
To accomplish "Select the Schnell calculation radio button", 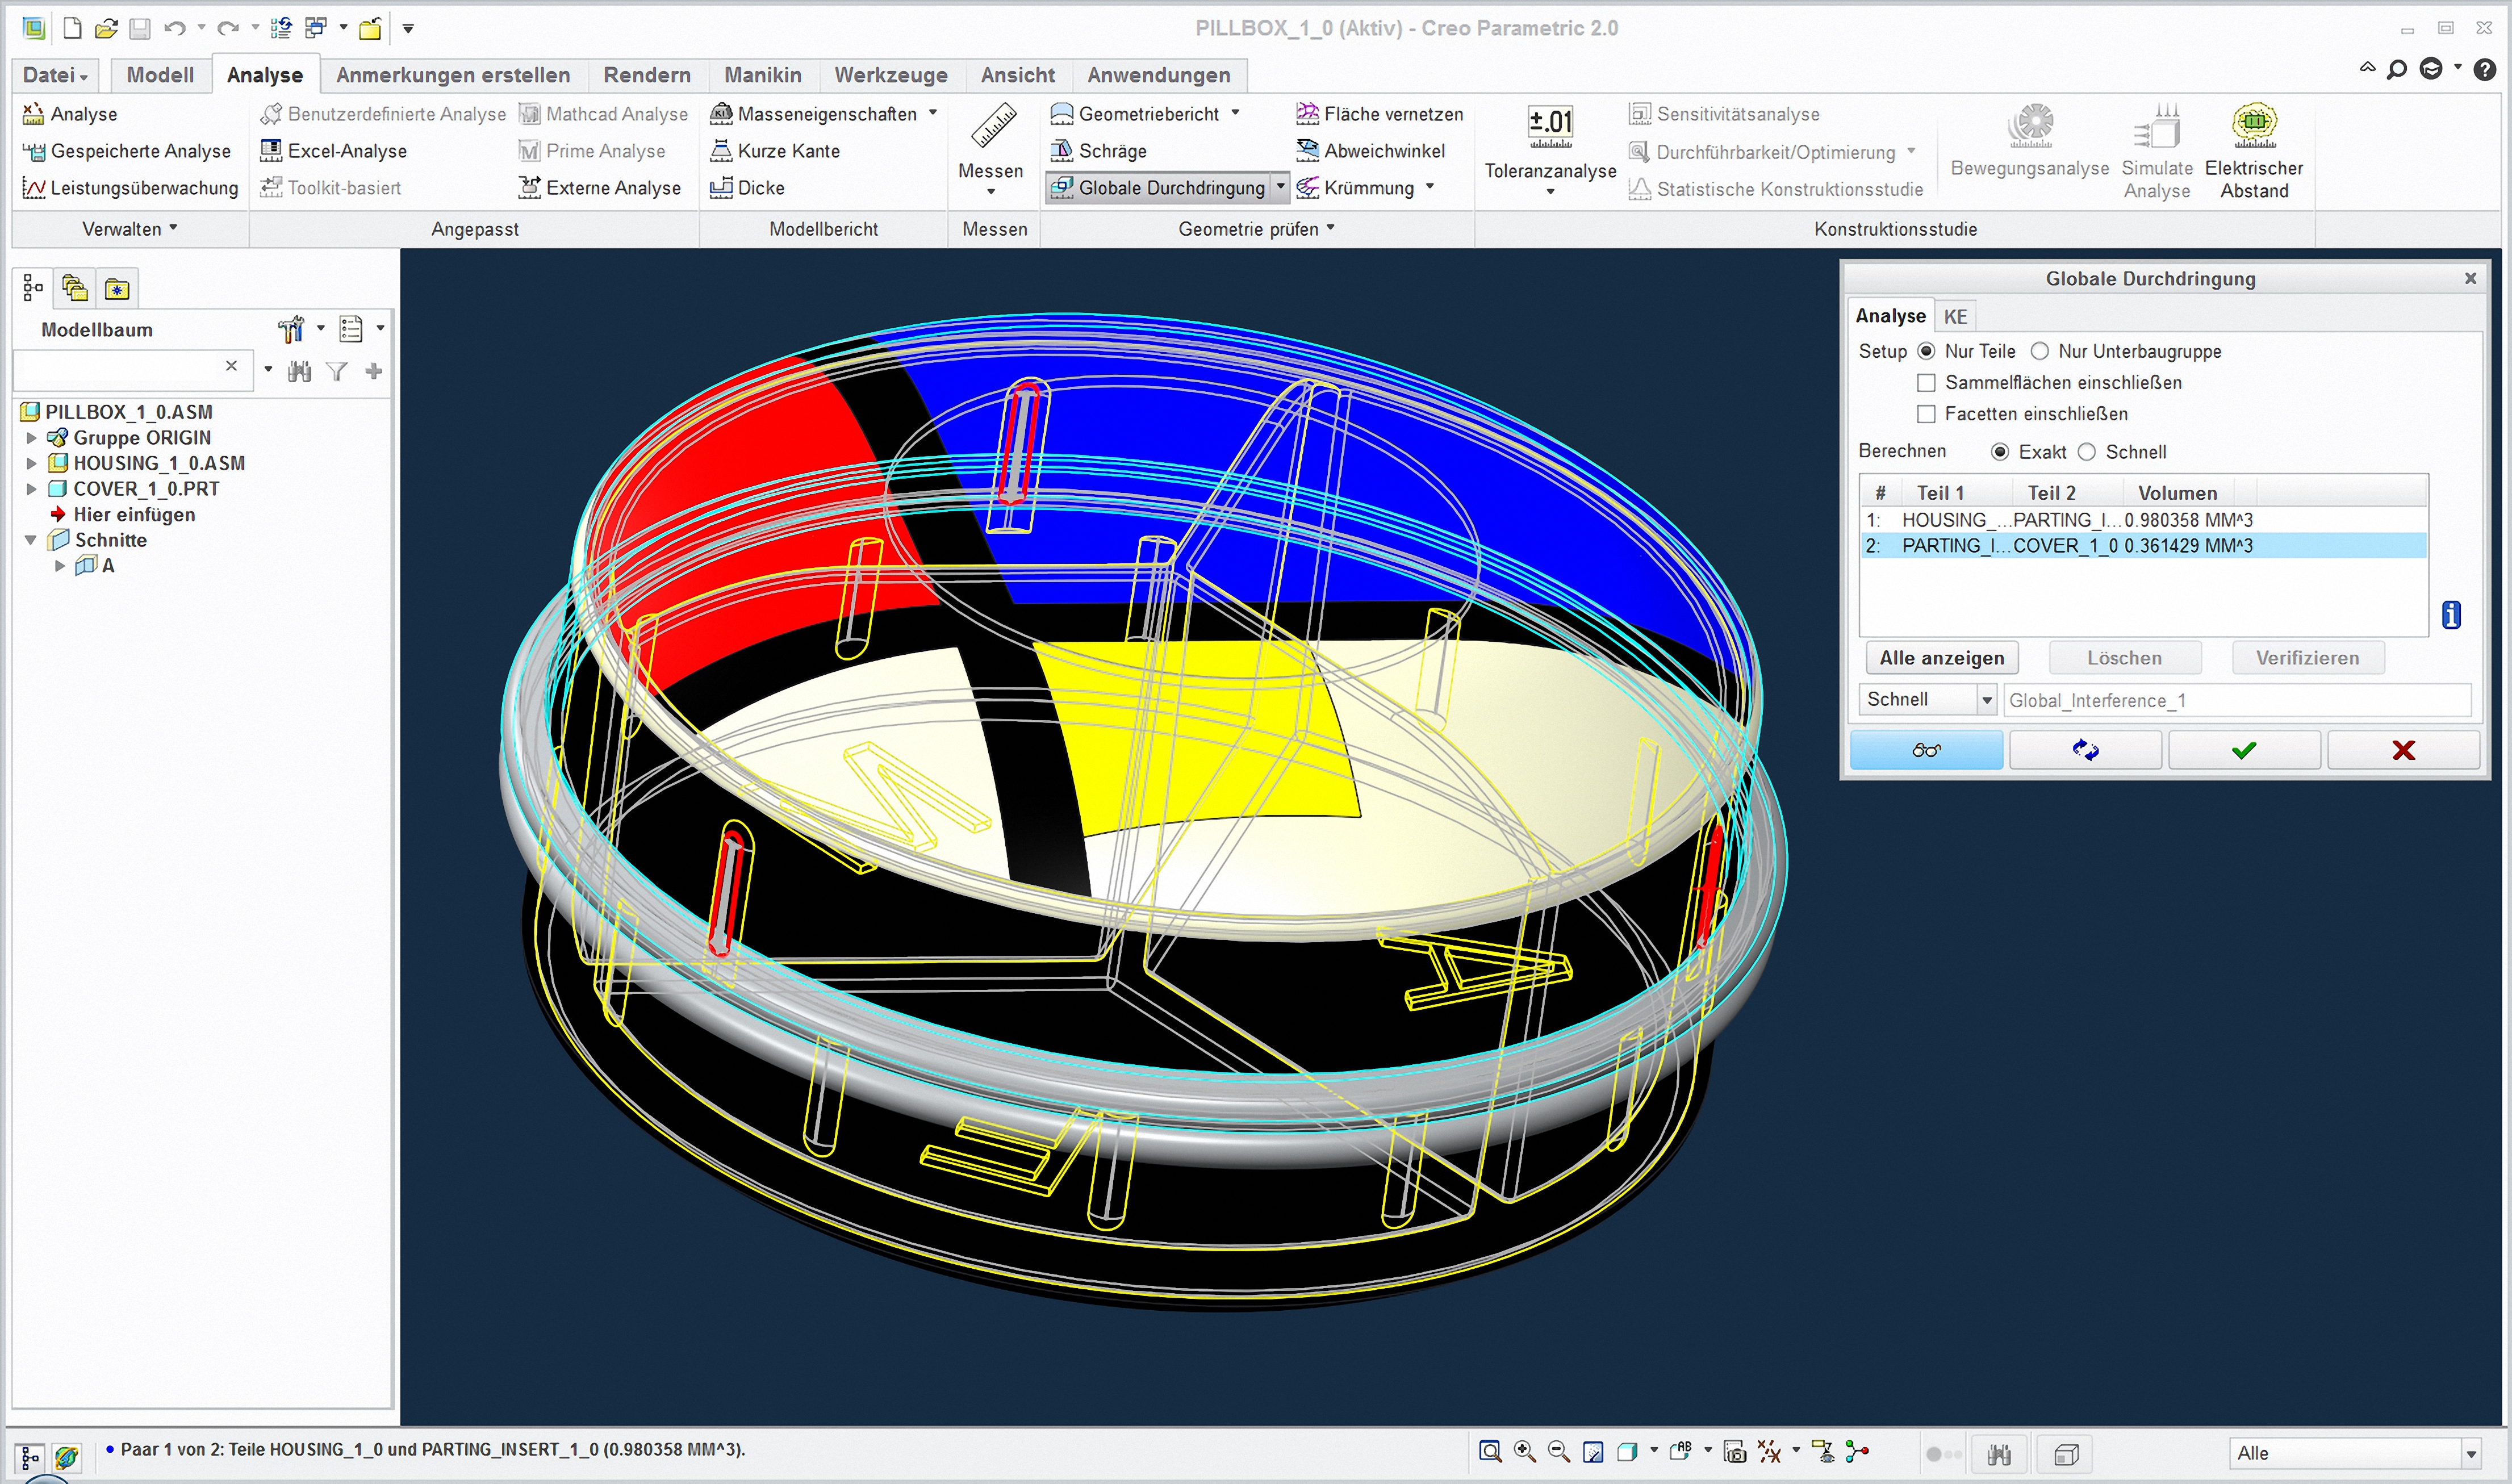I will 2086,452.
